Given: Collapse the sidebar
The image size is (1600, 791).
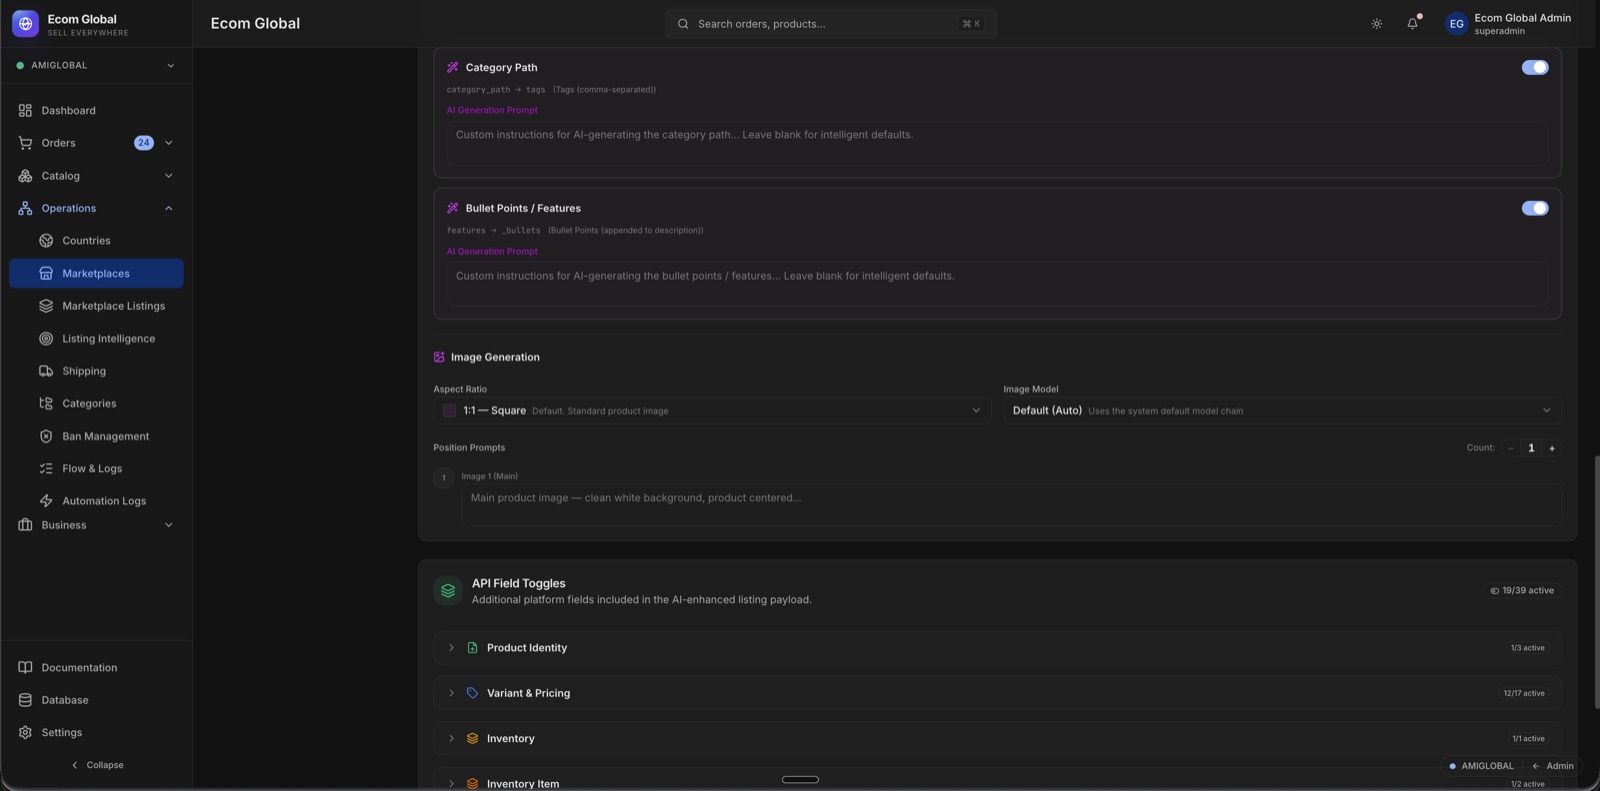Looking at the screenshot, I should coord(97,765).
